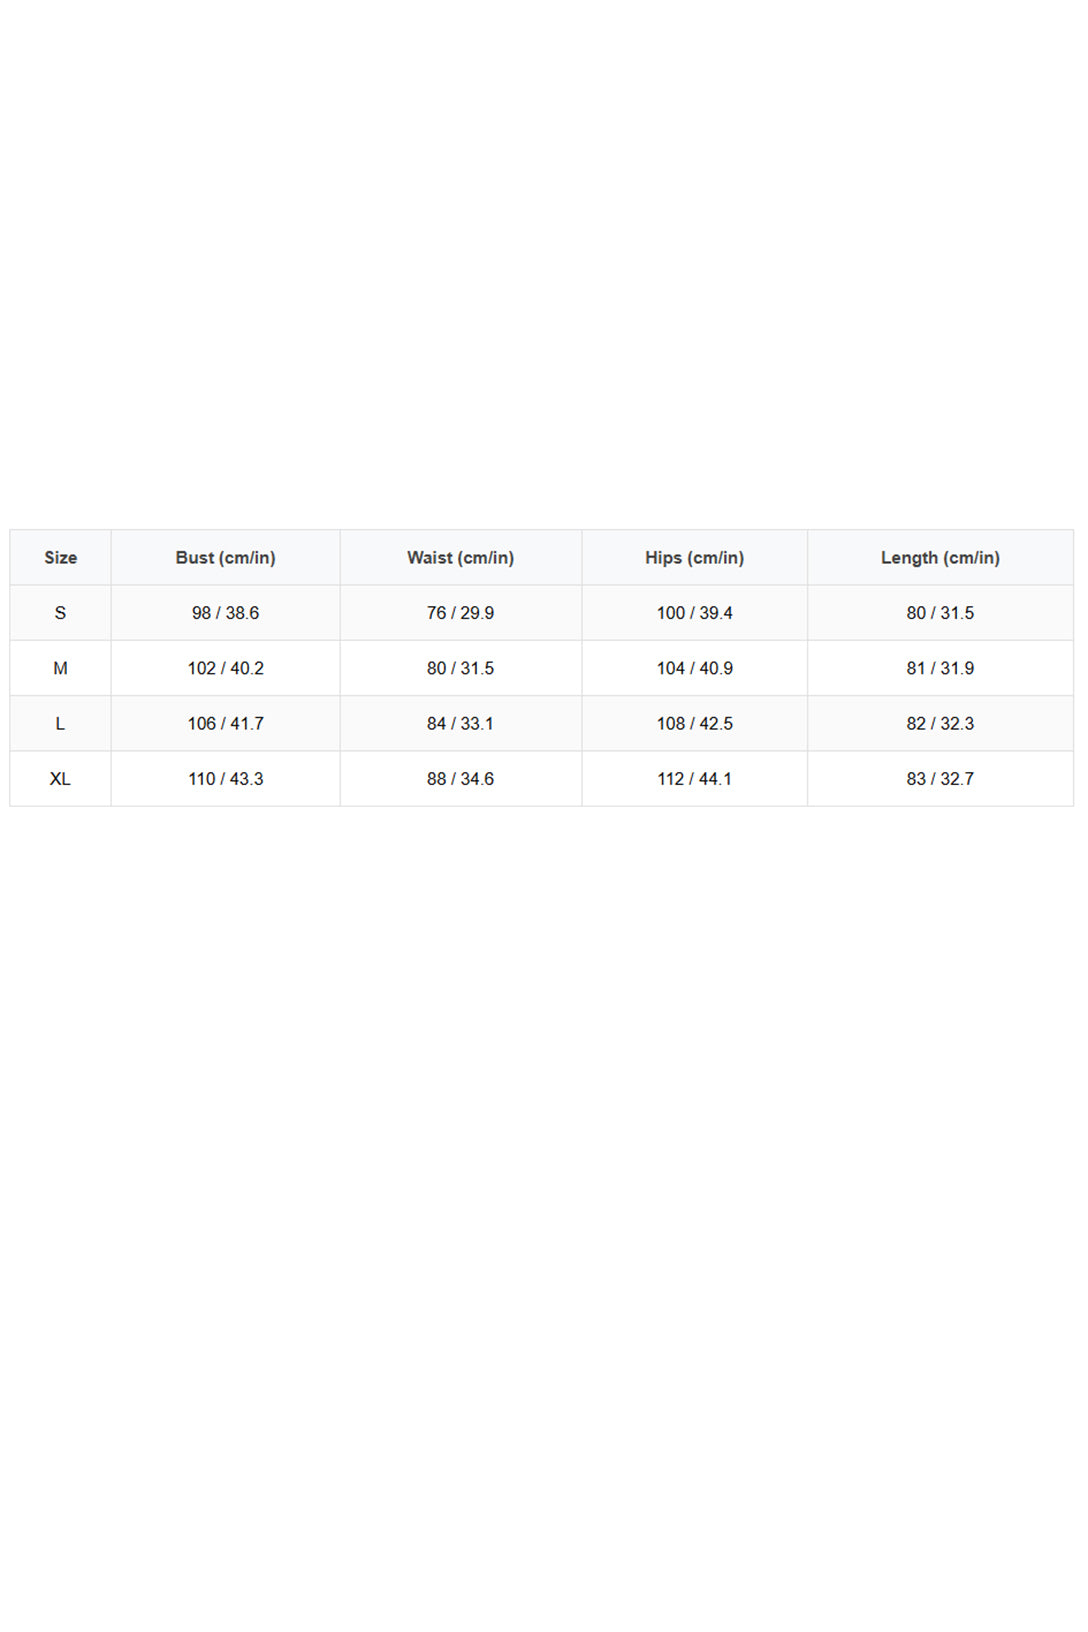Click the 82 / 32.3 length cell
Screen dimensions: 1088x1632
click(x=940, y=723)
